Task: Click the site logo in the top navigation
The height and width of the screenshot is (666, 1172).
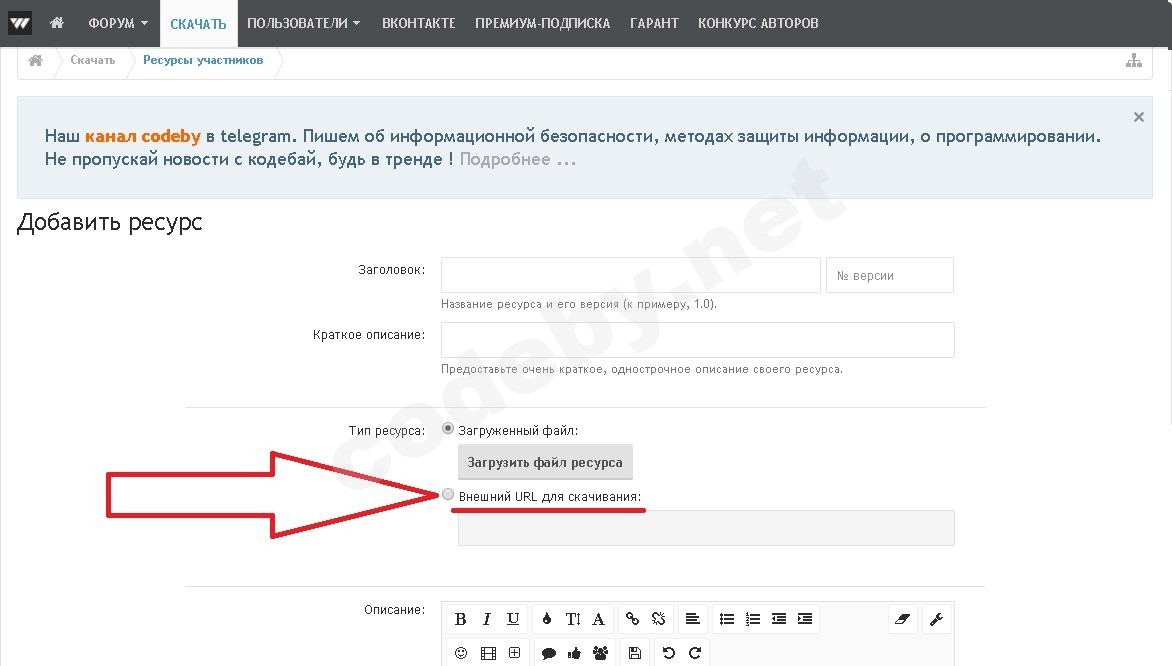Action: click(19, 23)
